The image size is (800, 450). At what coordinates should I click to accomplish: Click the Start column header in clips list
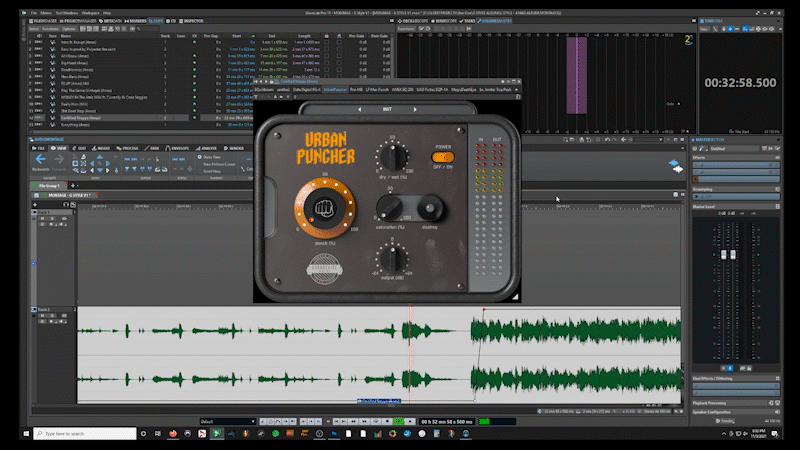pos(237,36)
